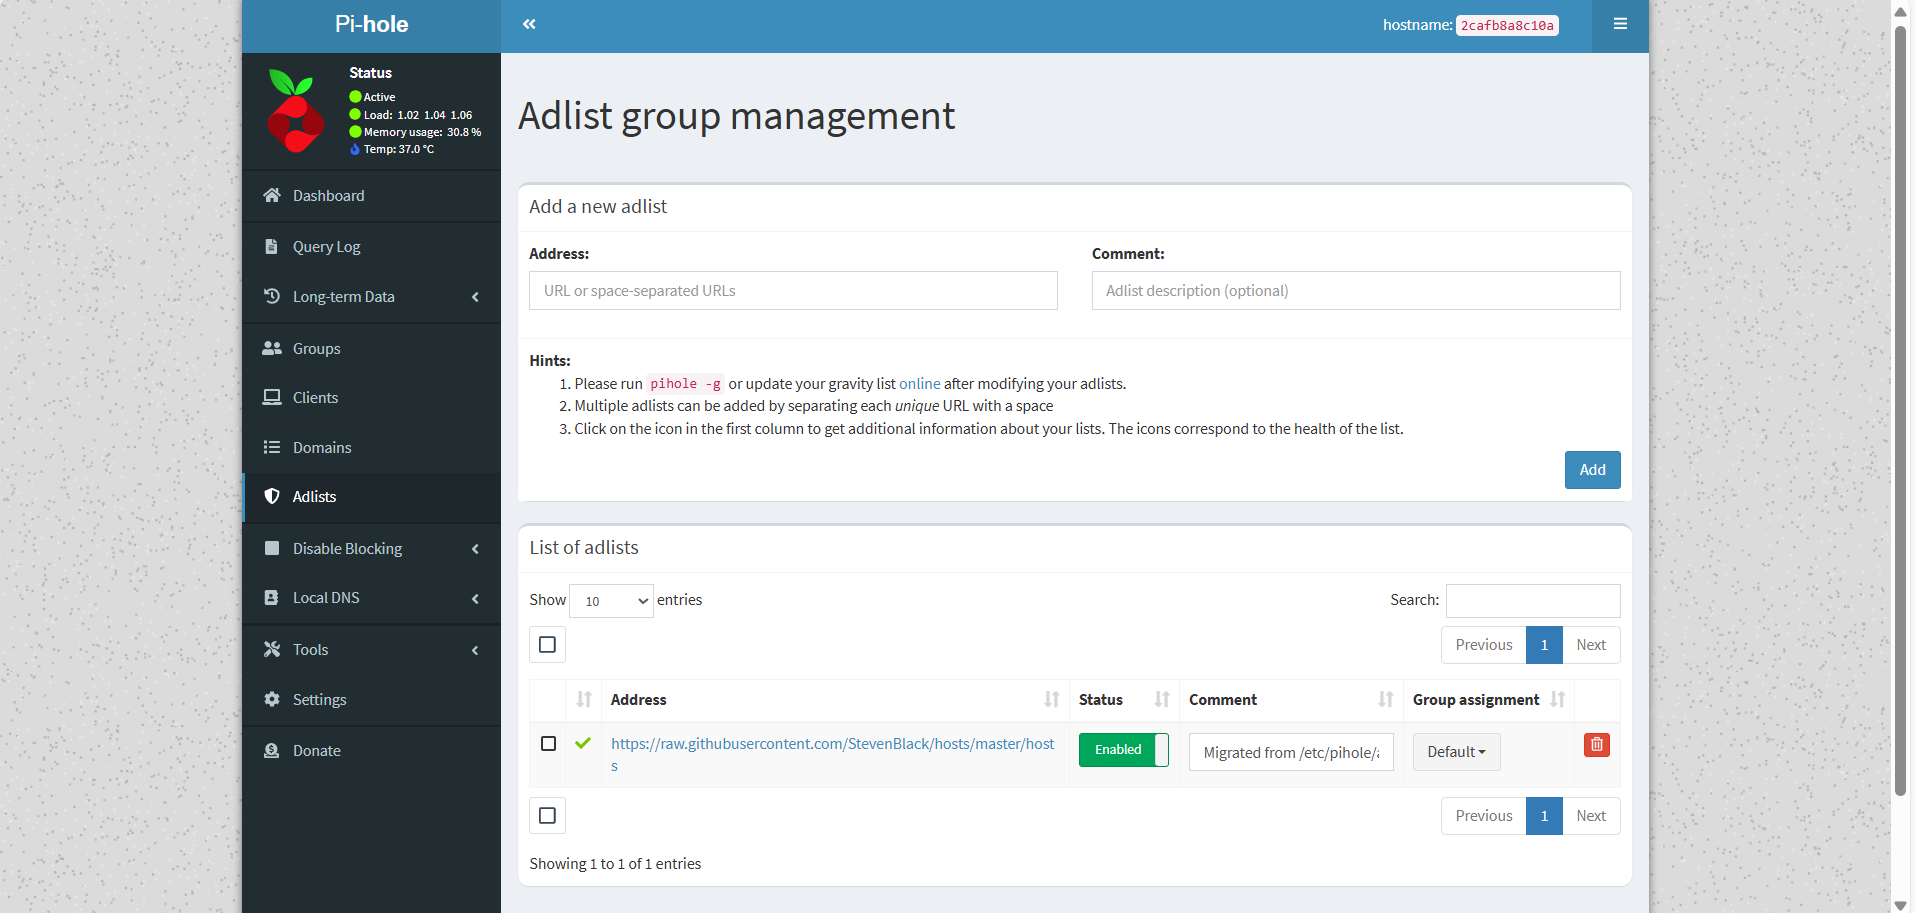
Task: Open Query Log in the sidebar
Action: tap(326, 247)
